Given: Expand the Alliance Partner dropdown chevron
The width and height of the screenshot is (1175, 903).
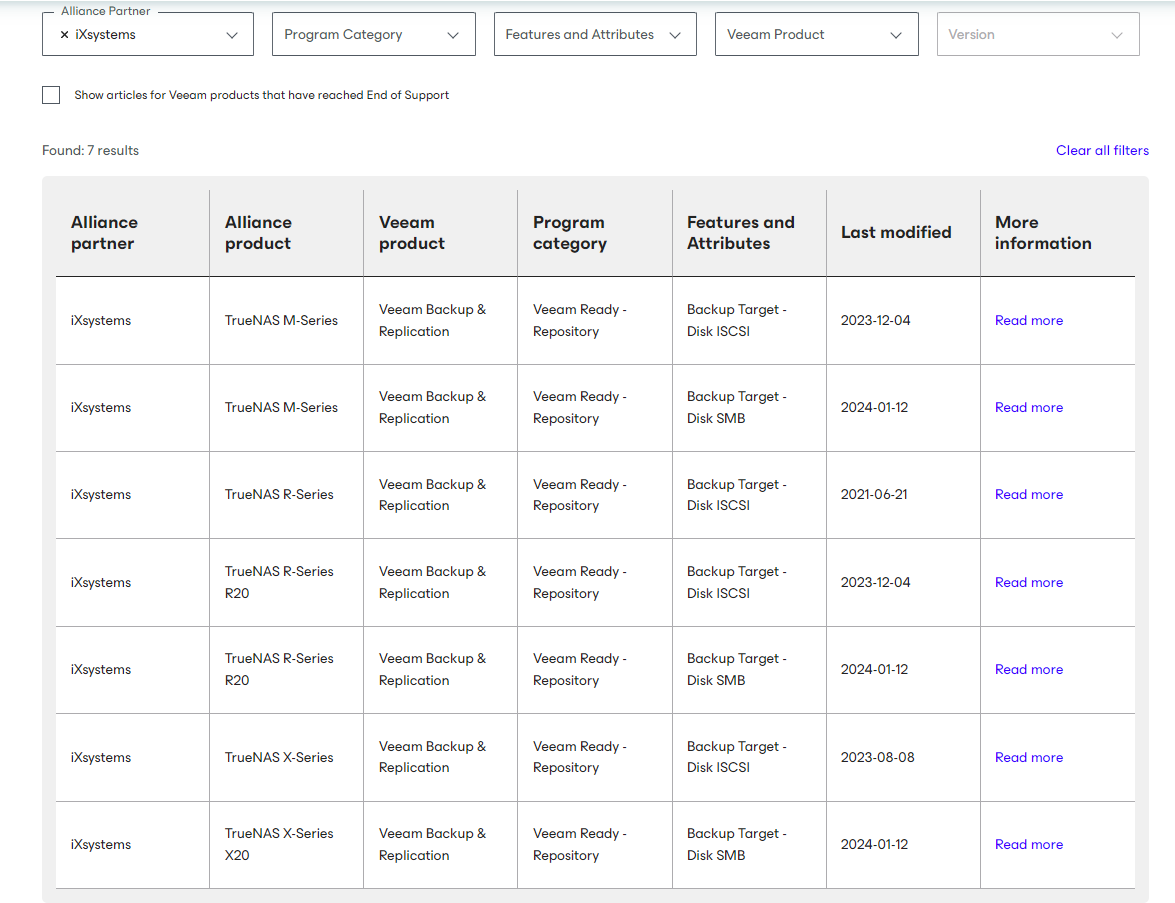Looking at the screenshot, I should click(x=232, y=35).
